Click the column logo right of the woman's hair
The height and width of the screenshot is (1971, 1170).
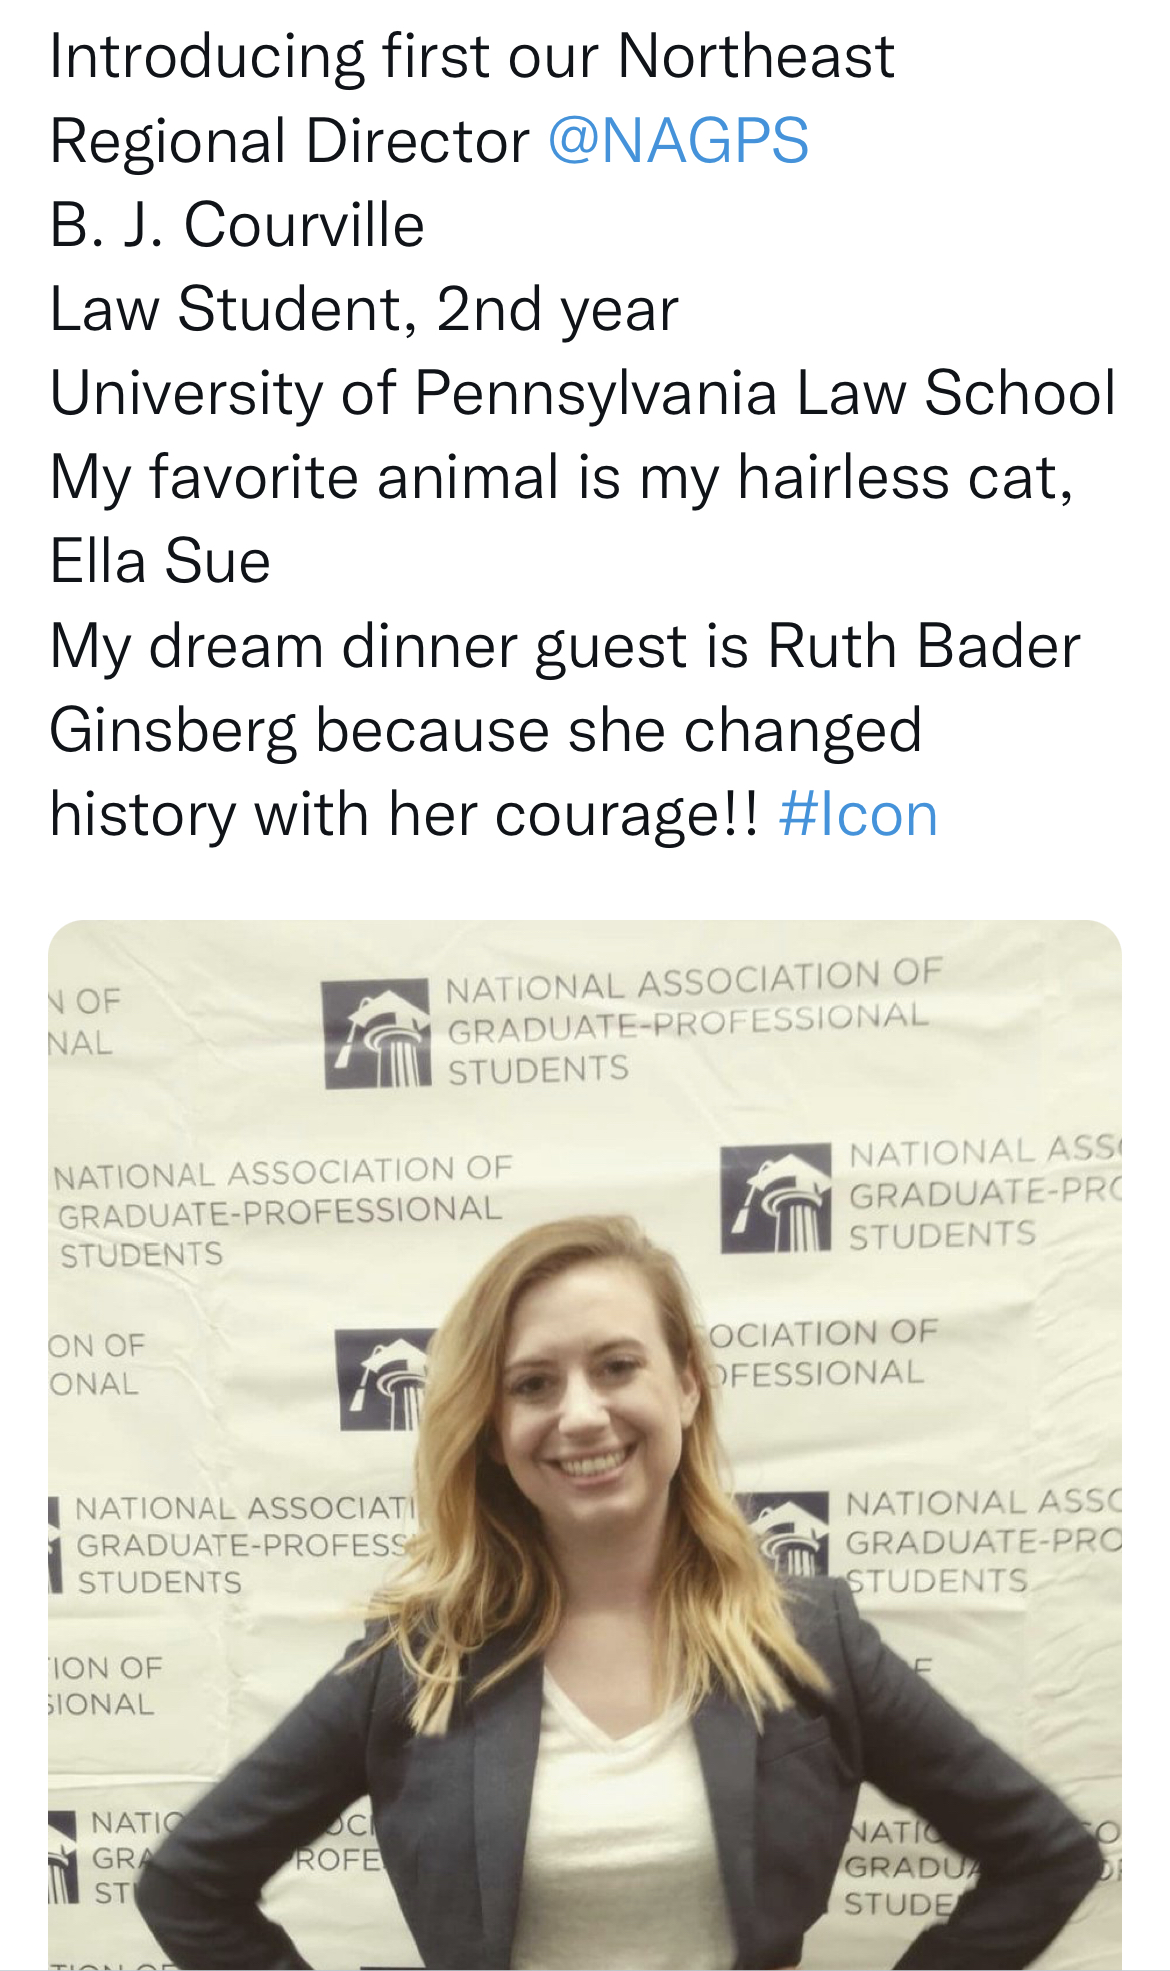tap(776, 1199)
